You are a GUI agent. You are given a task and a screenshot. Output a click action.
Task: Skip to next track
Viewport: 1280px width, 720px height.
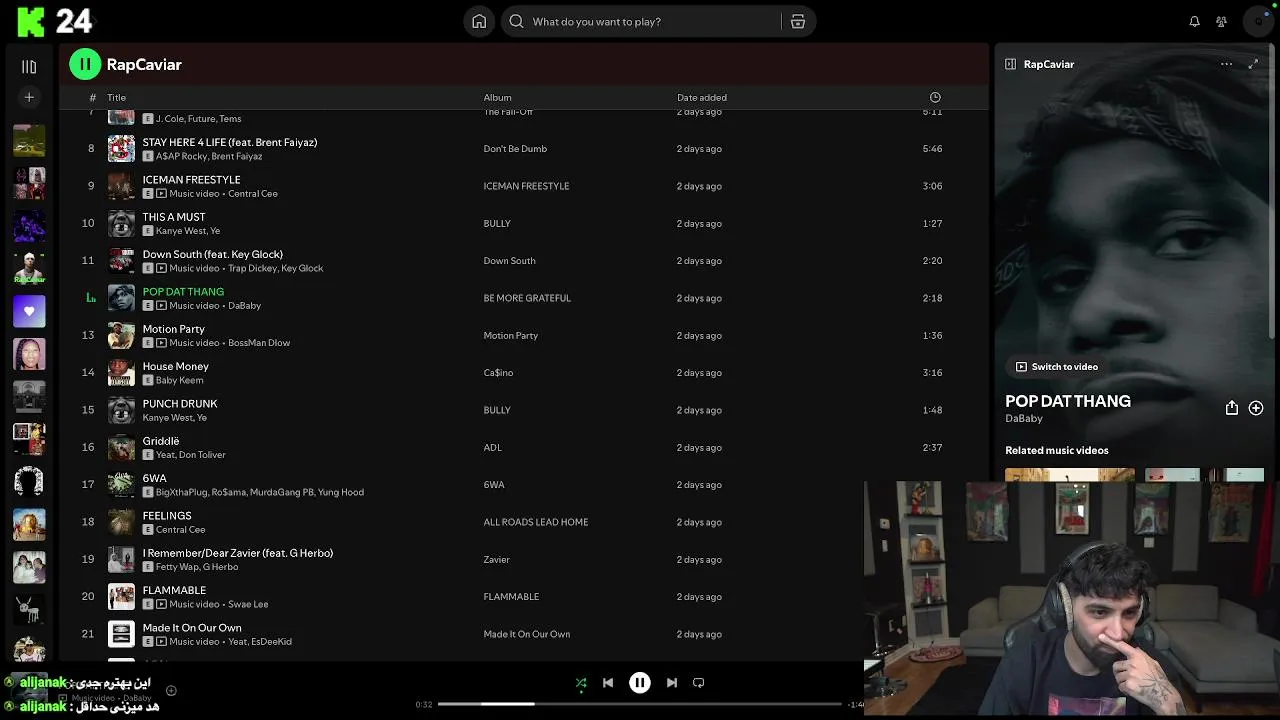click(x=672, y=683)
